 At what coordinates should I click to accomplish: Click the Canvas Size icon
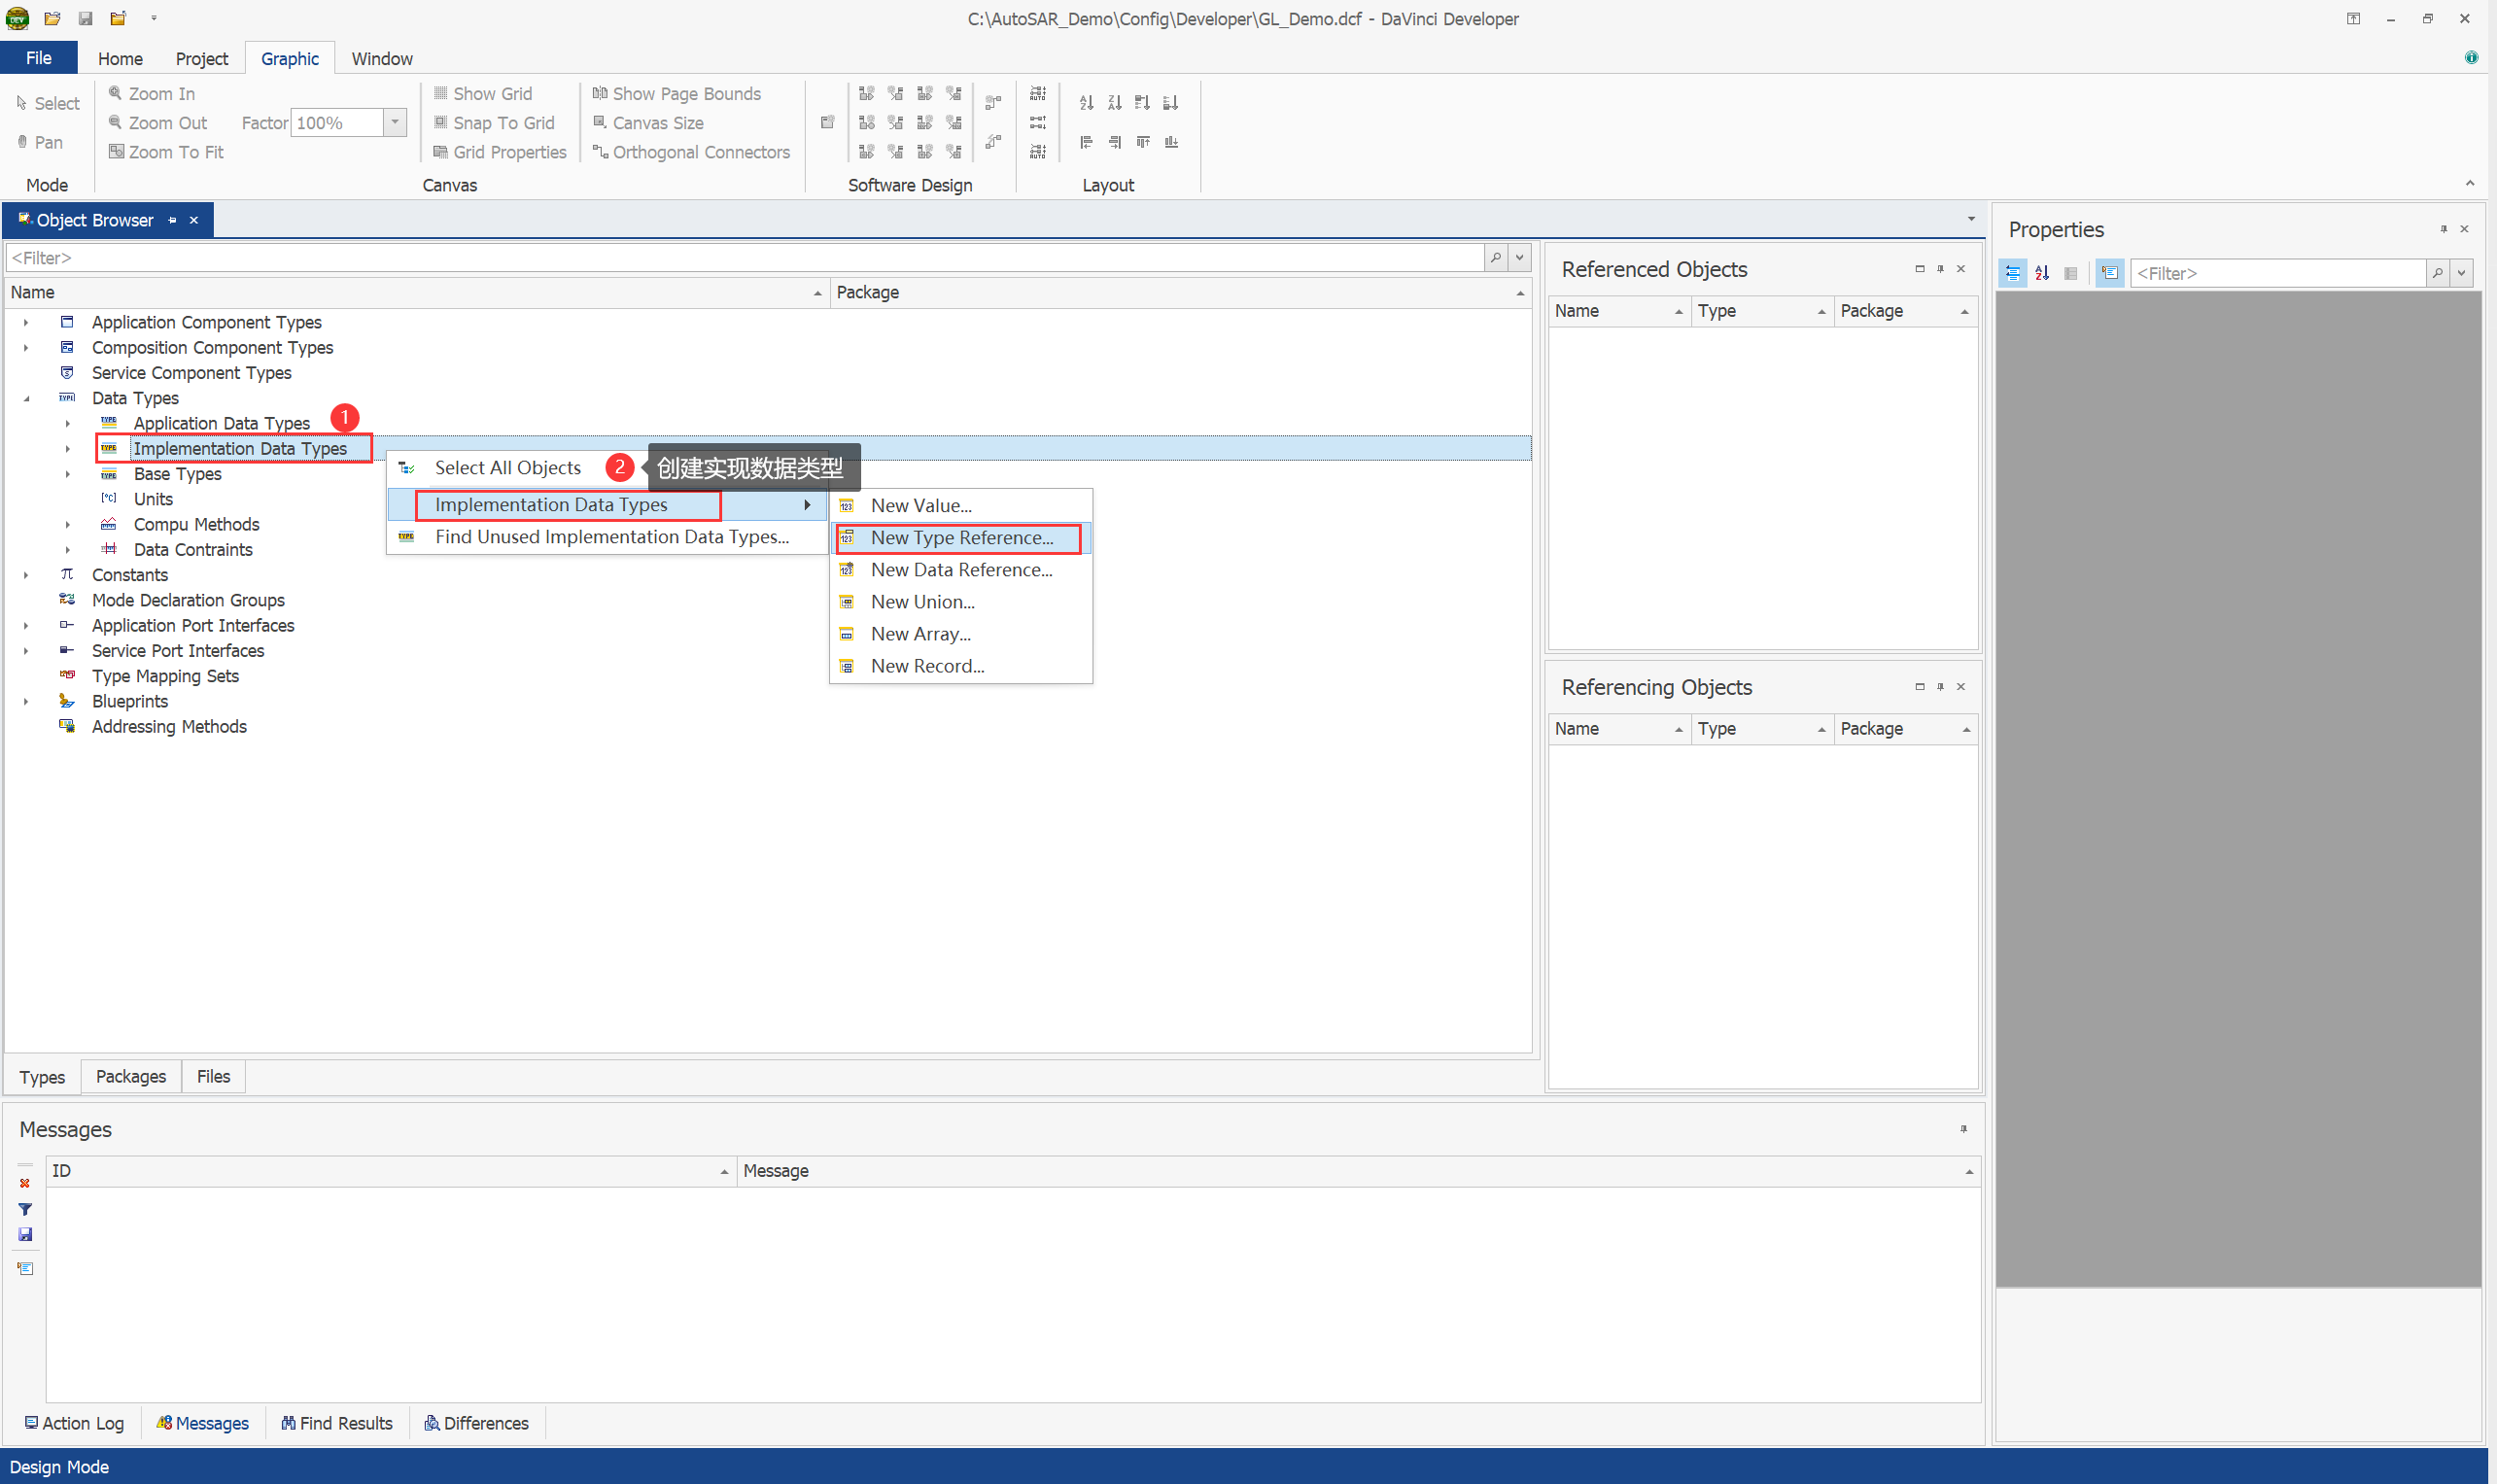coord(600,122)
